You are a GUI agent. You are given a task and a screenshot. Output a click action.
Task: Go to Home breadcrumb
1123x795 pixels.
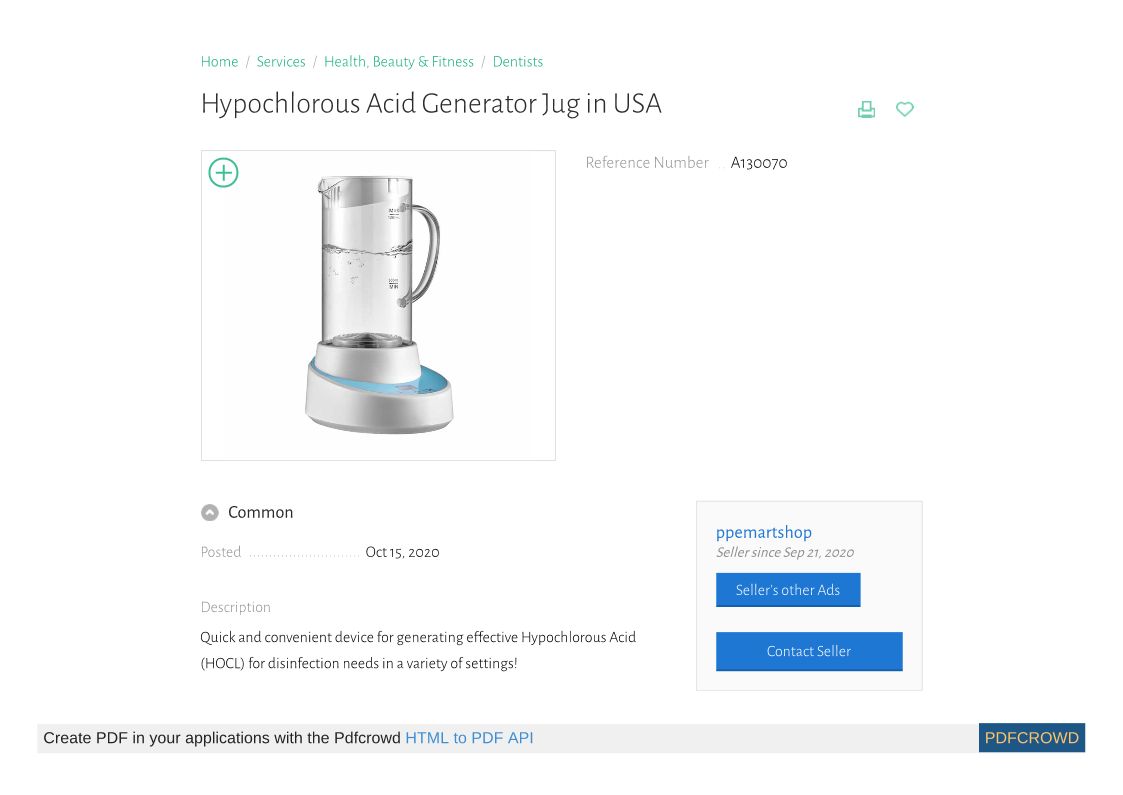pyautogui.click(x=219, y=62)
